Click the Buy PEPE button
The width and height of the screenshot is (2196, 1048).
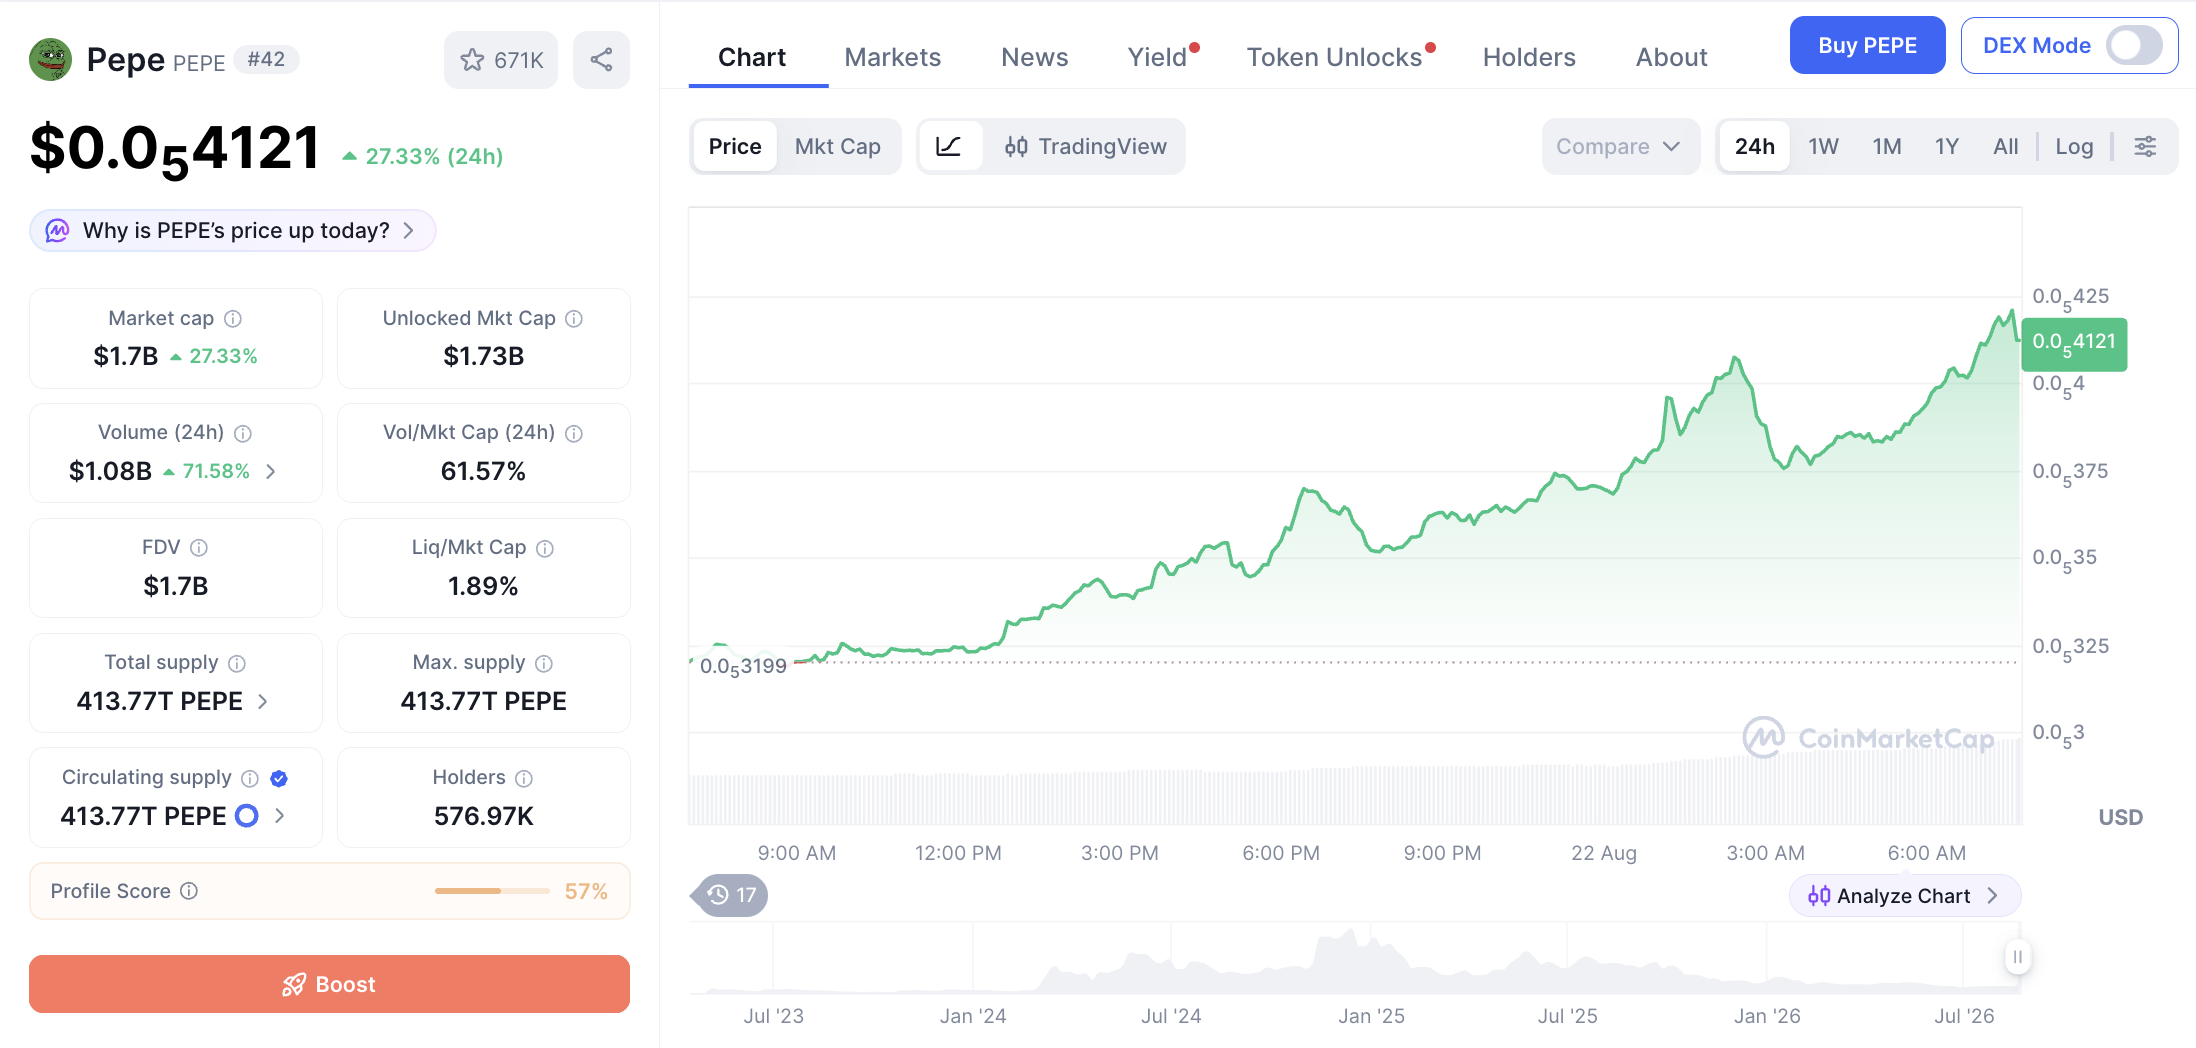pos(1867,45)
